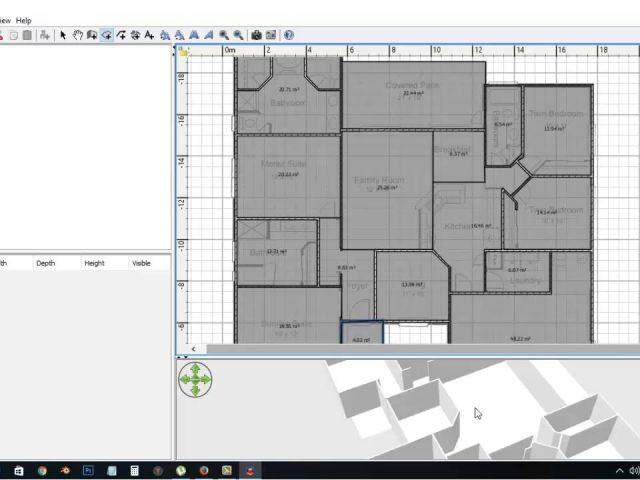640x480 pixels.
Task: Toggle the Create rooms tool
Action: 106,35
